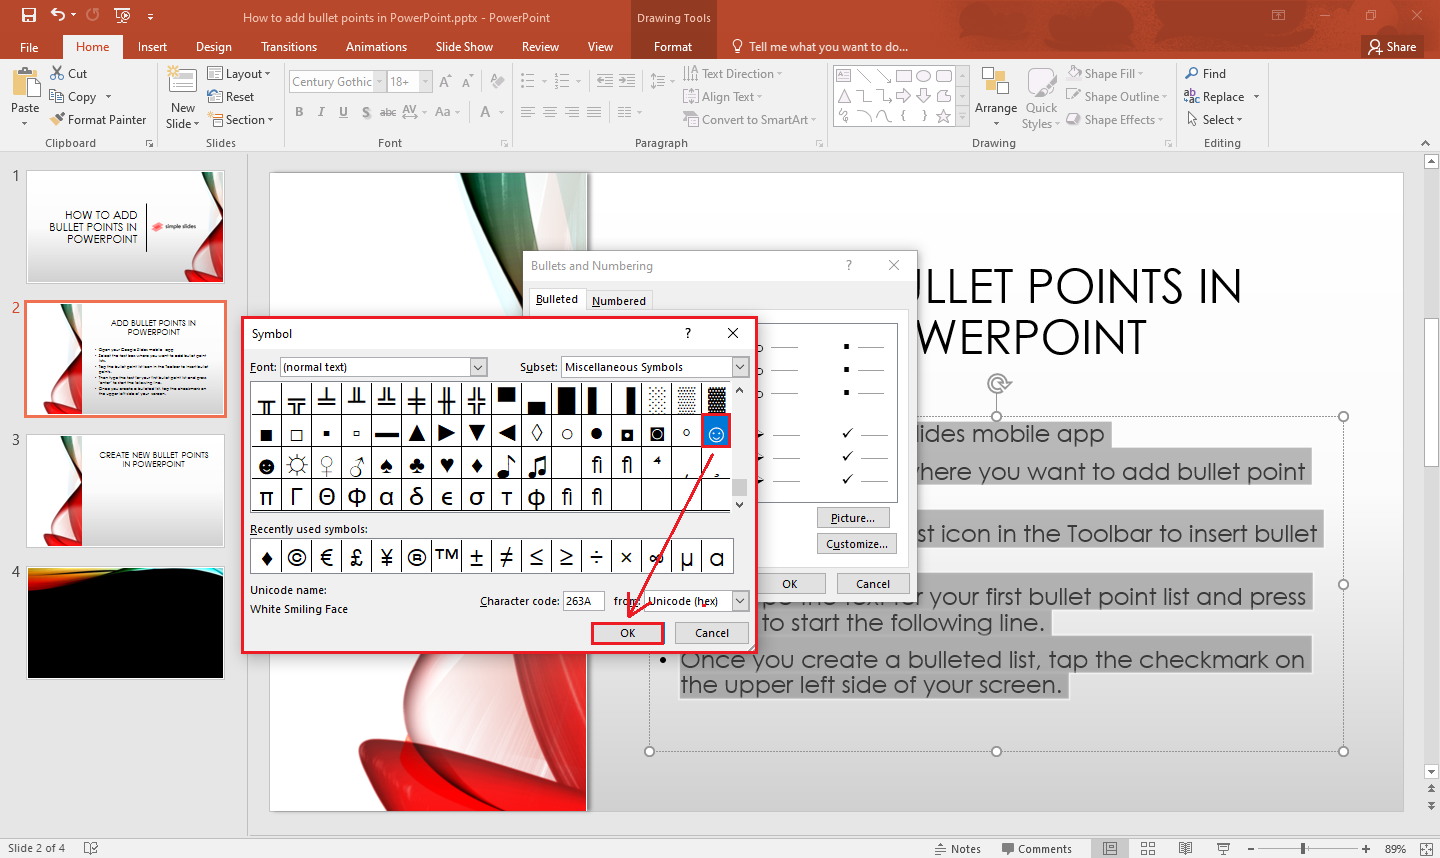Image resolution: width=1440 pixels, height=858 pixels.
Task: Click the Customize... button
Action: [856, 544]
